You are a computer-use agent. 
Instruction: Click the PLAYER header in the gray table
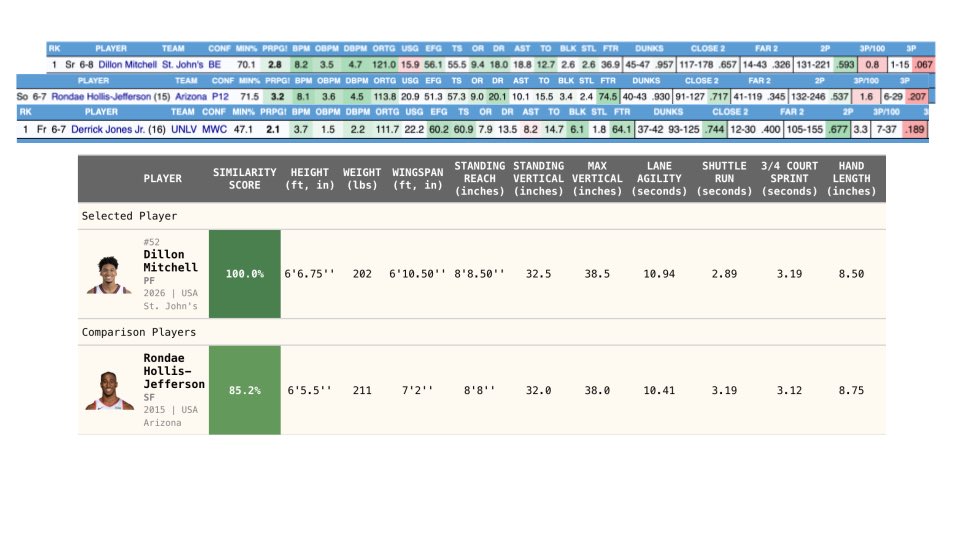(x=162, y=179)
